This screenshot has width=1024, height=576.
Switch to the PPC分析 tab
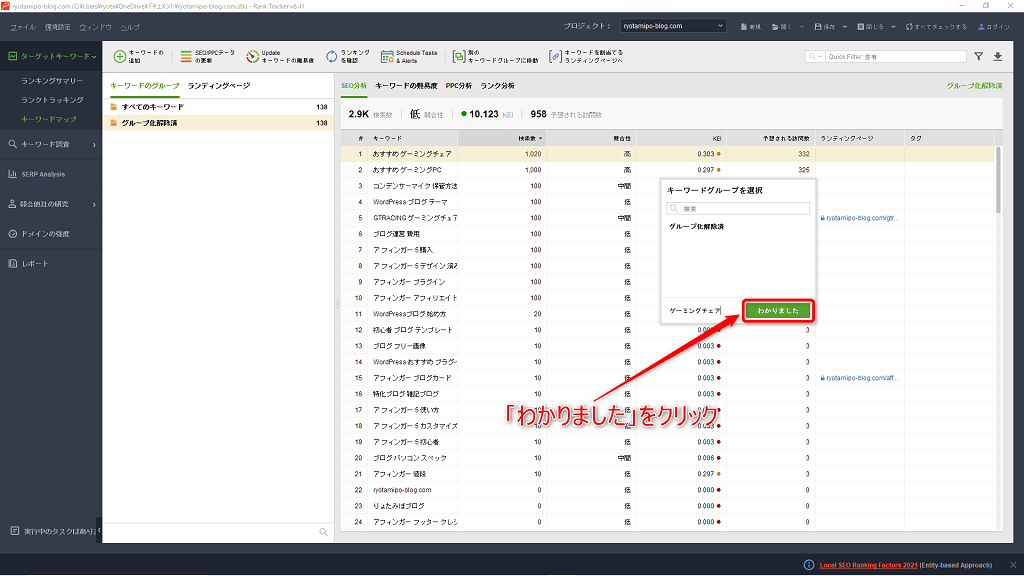(459, 86)
